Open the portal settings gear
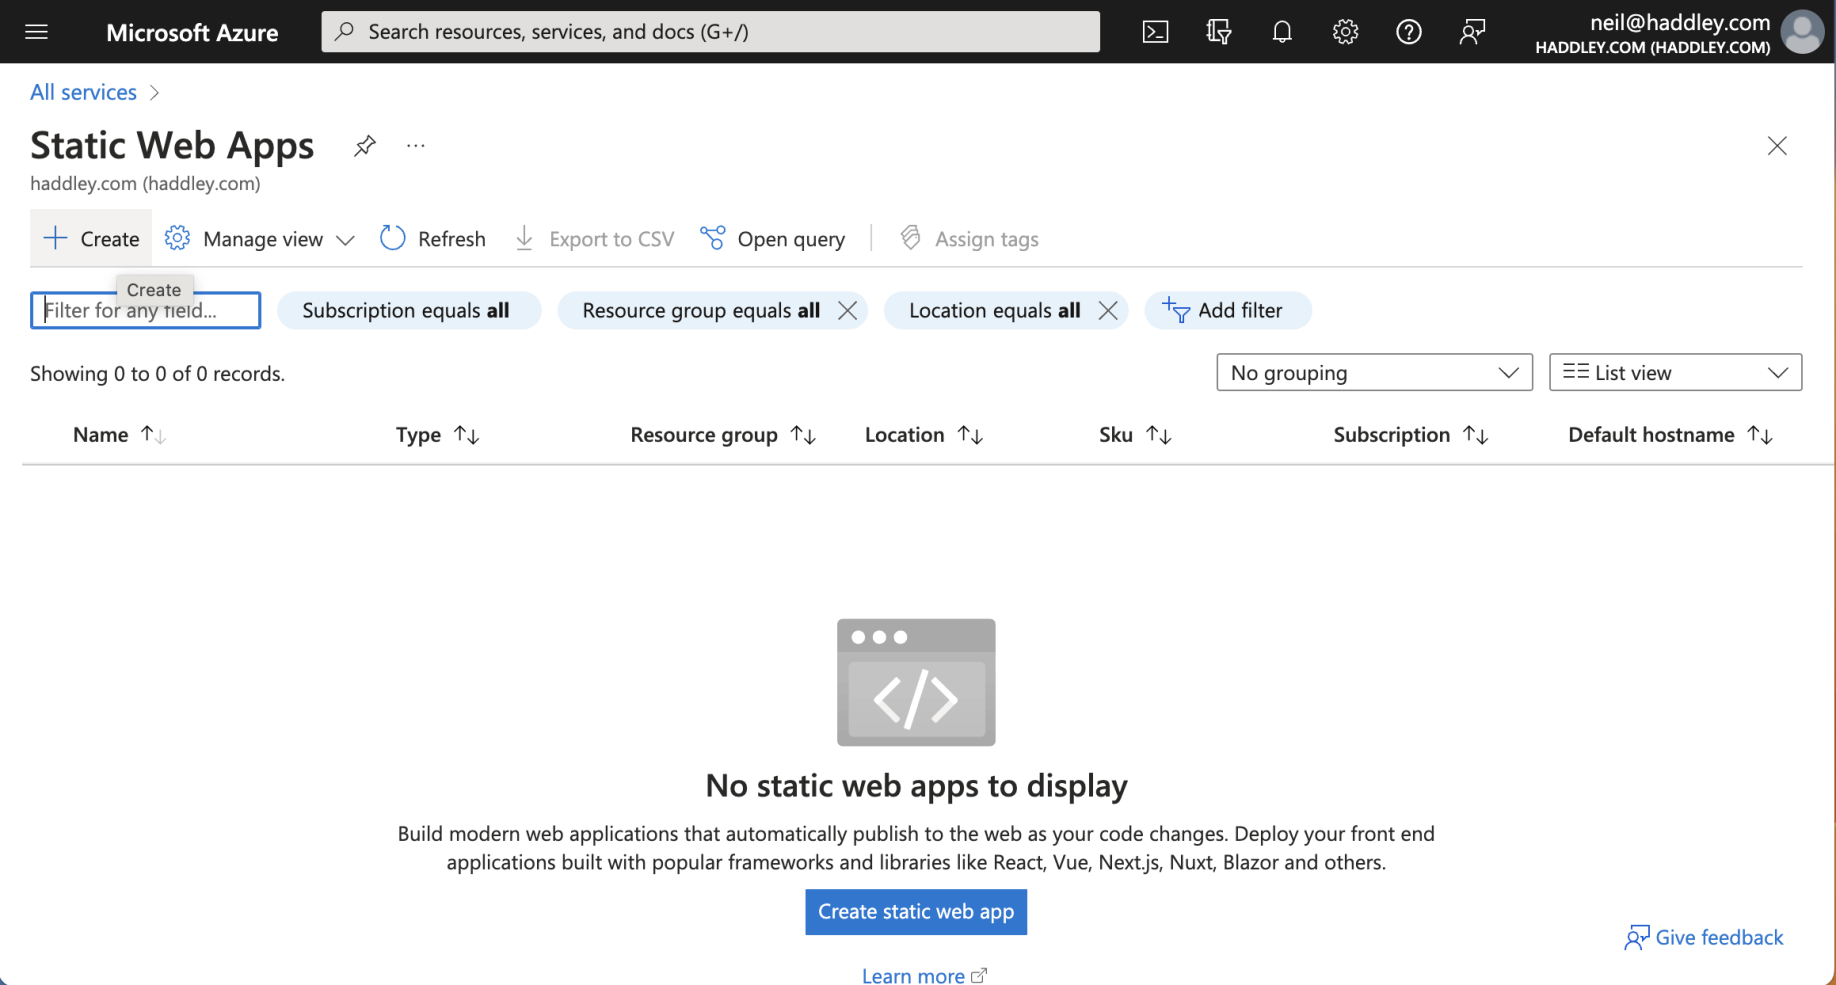This screenshot has width=1836, height=985. (x=1345, y=32)
